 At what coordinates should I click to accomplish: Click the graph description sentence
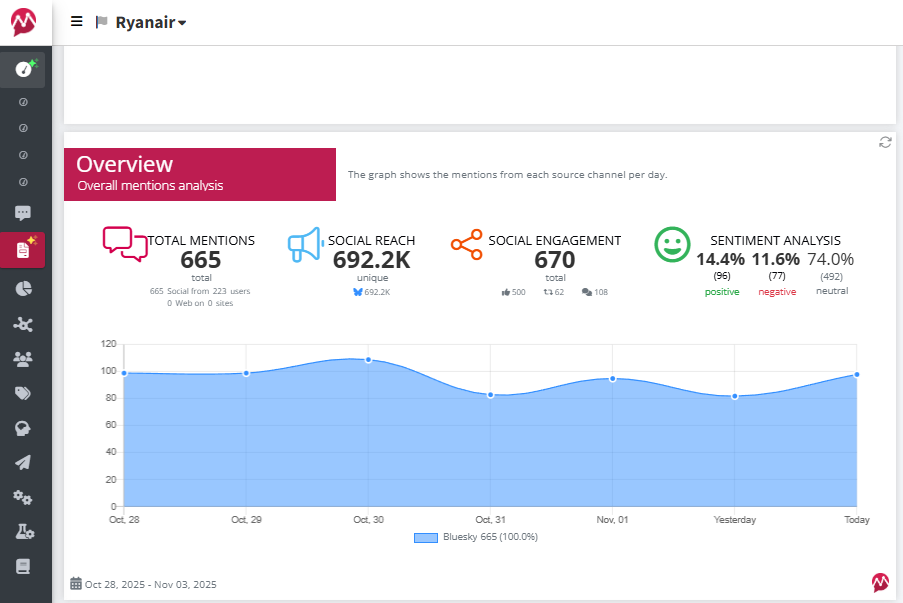(x=507, y=175)
